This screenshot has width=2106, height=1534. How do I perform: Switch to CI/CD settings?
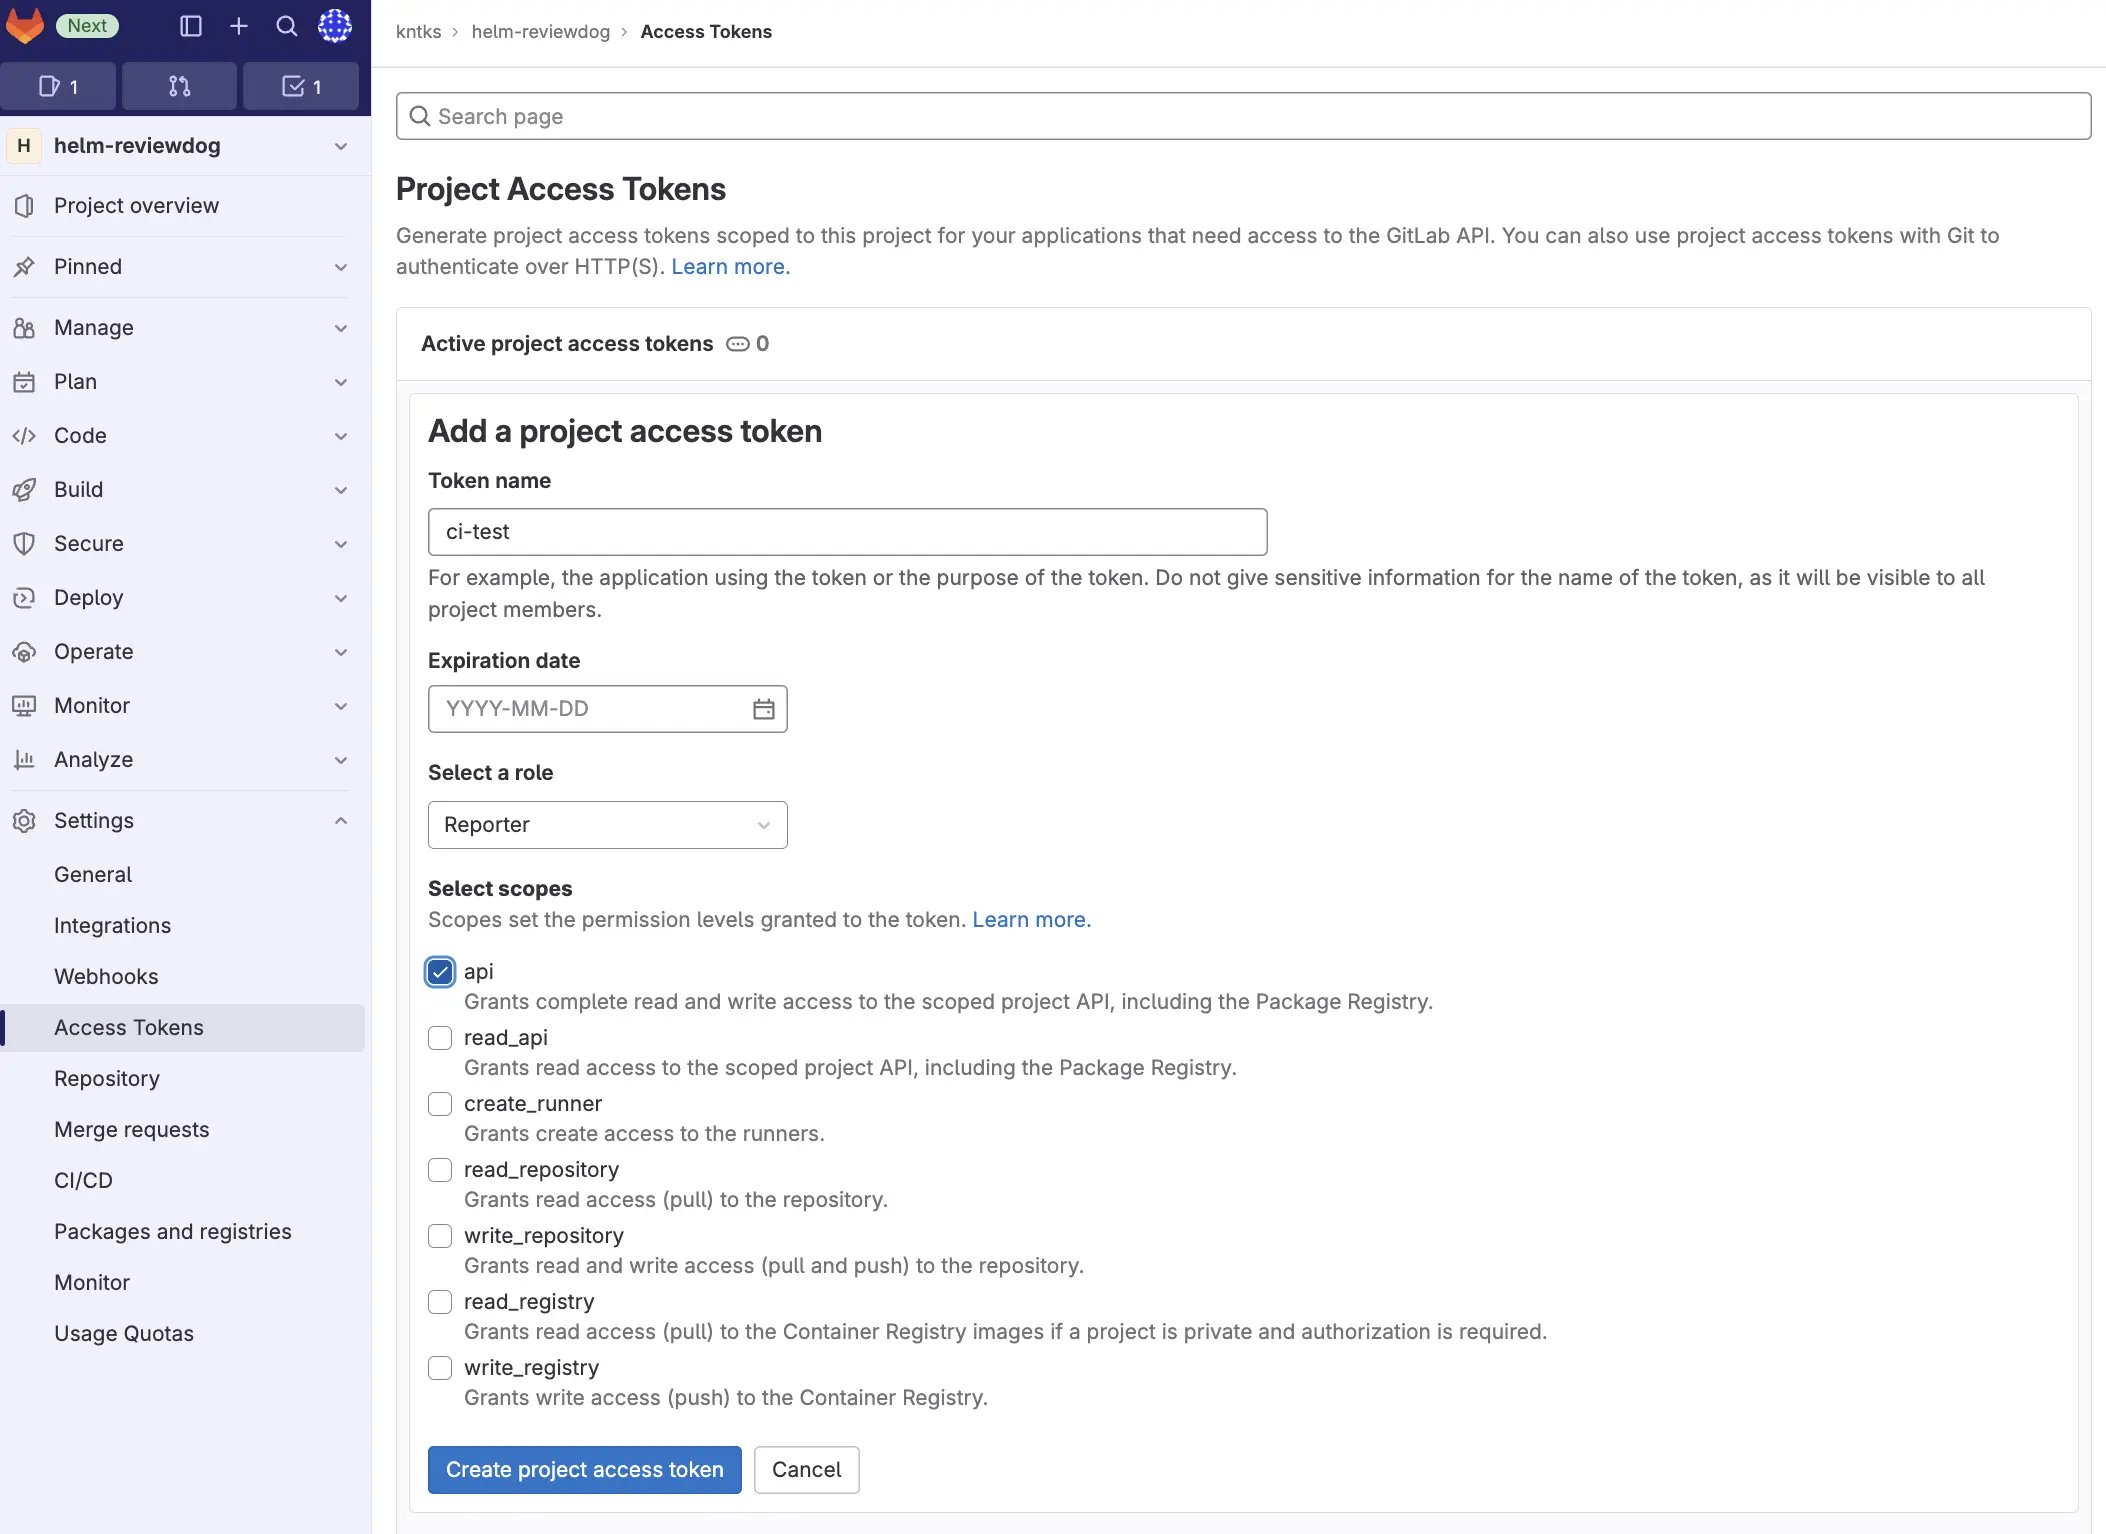click(84, 1180)
